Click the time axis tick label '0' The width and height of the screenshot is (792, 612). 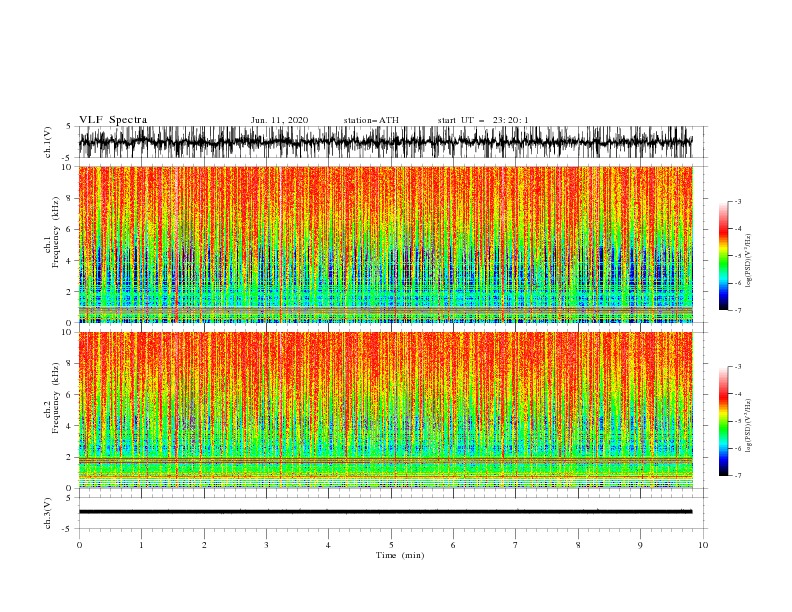(79, 545)
